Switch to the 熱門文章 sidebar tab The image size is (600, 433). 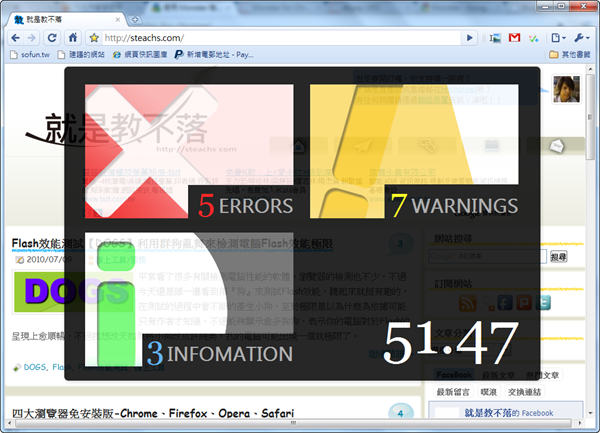coord(542,375)
